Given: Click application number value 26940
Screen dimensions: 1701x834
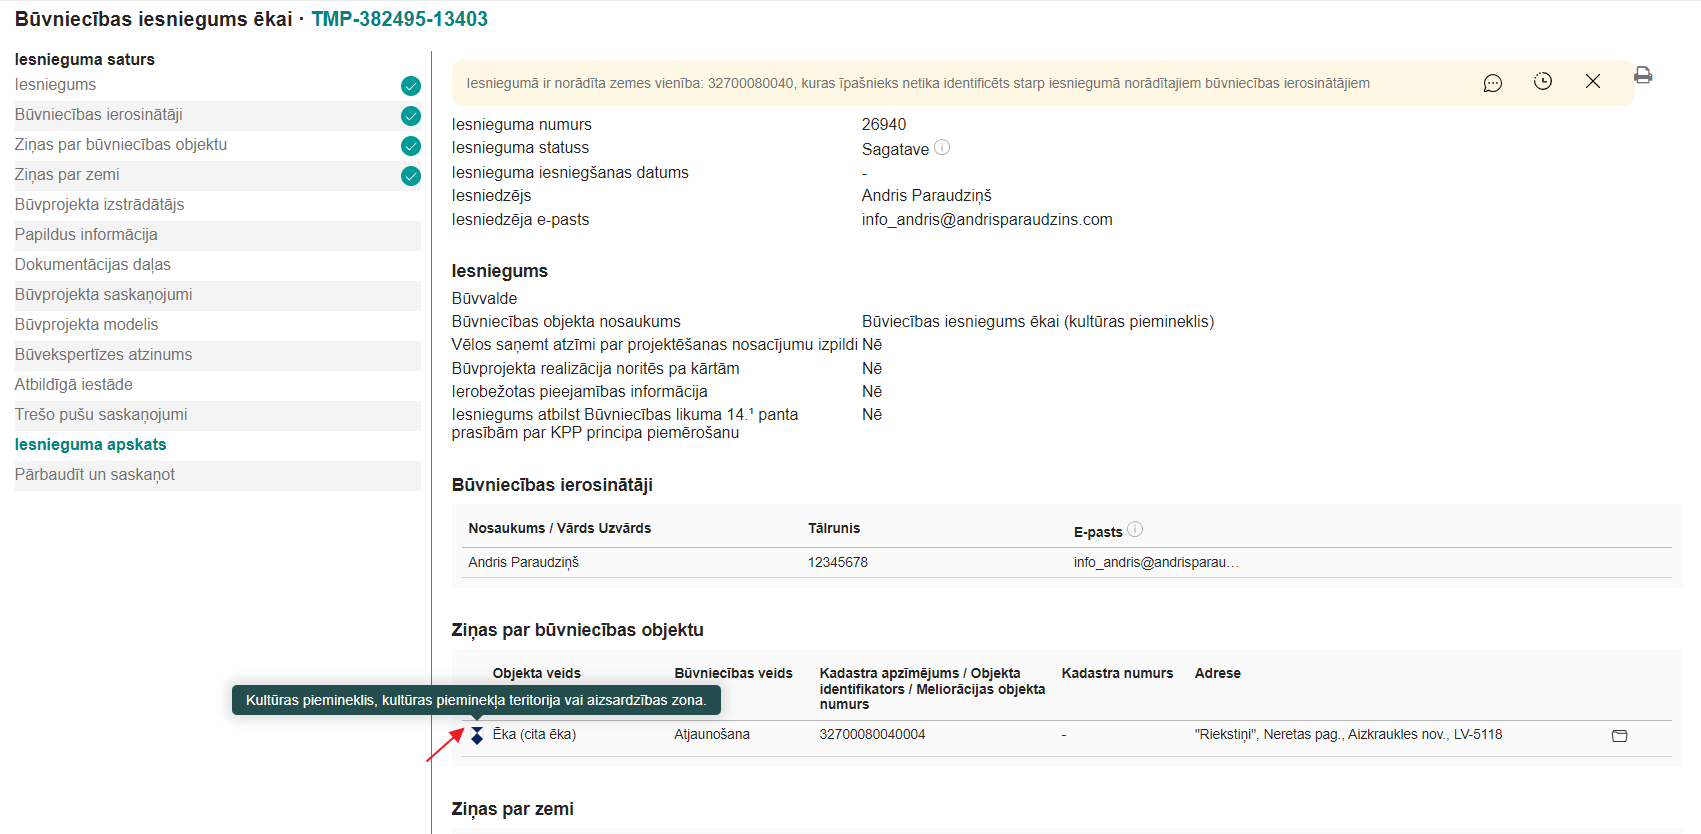Looking at the screenshot, I should (x=884, y=125).
